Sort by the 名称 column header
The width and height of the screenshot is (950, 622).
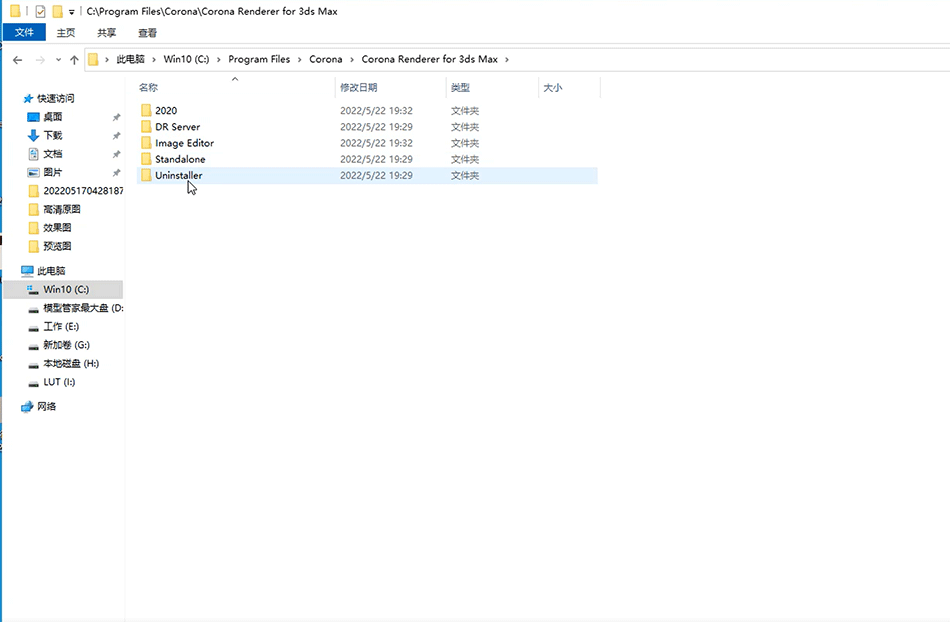(148, 88)
